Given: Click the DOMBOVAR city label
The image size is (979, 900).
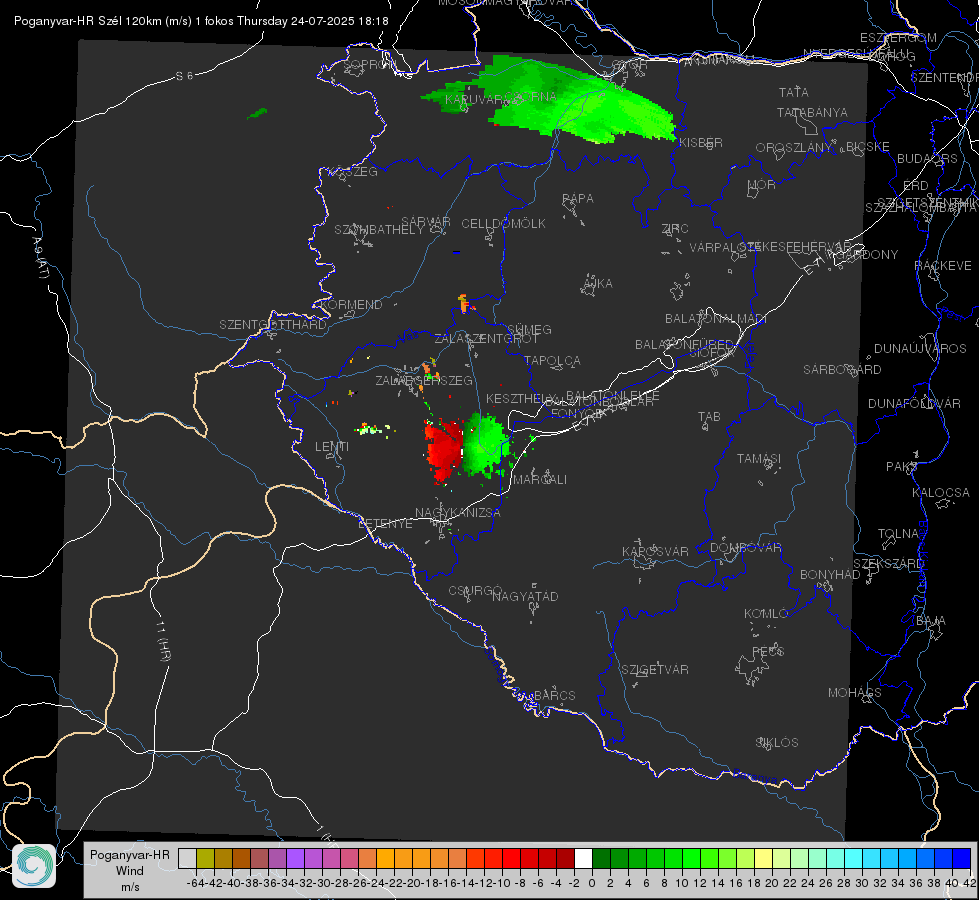Looking at the screenshot, I should tap(745, 548).
